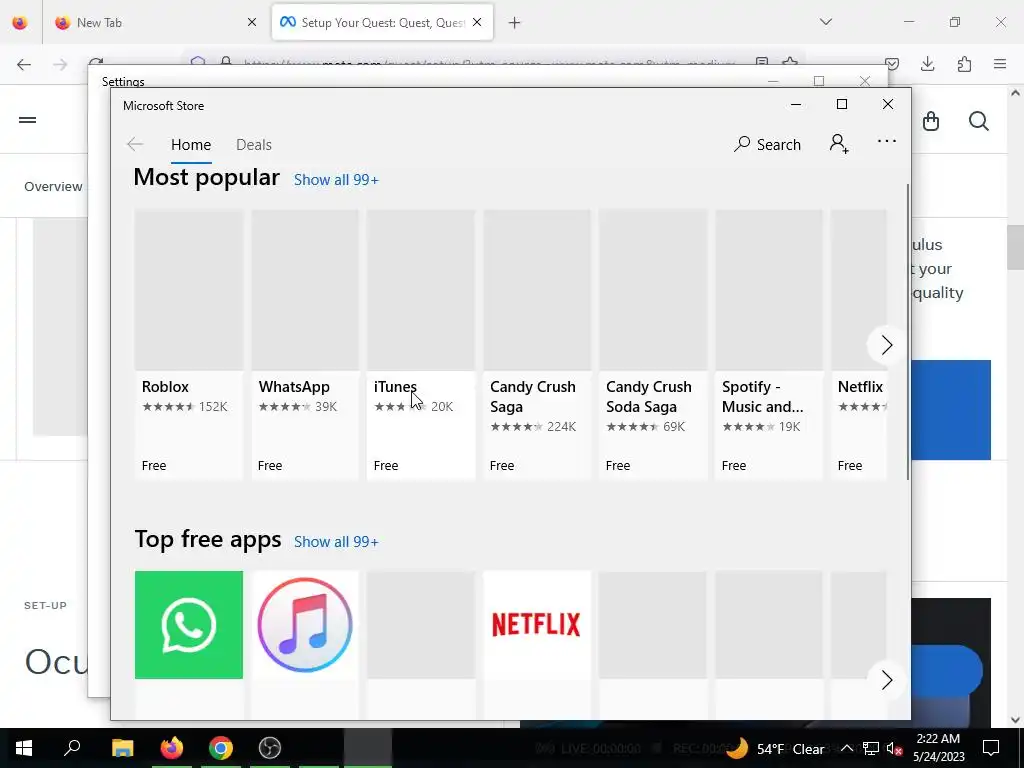1024x768 pixels.
Task: Advance Most popular list with right chevron
Action: coord(886,345)
